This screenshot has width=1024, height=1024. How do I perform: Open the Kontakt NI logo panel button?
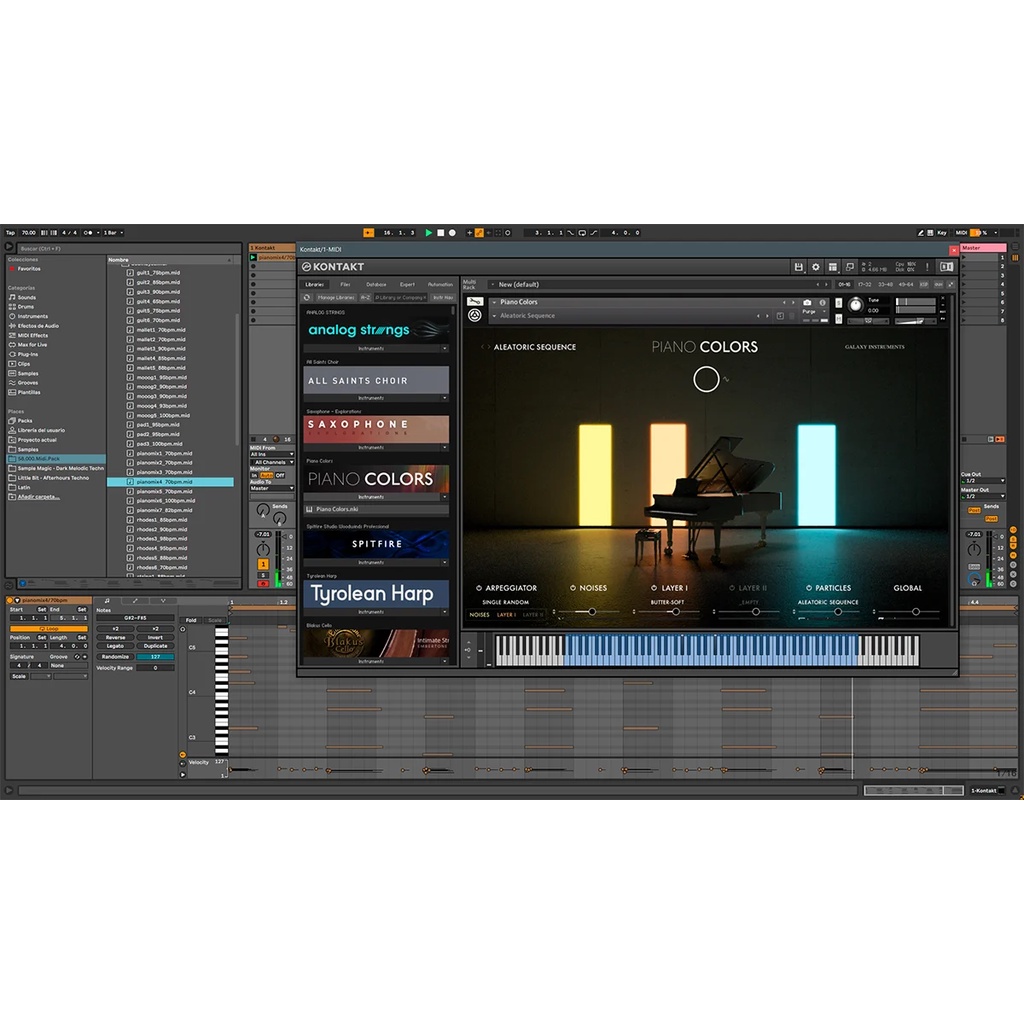[x=946, y=267]
